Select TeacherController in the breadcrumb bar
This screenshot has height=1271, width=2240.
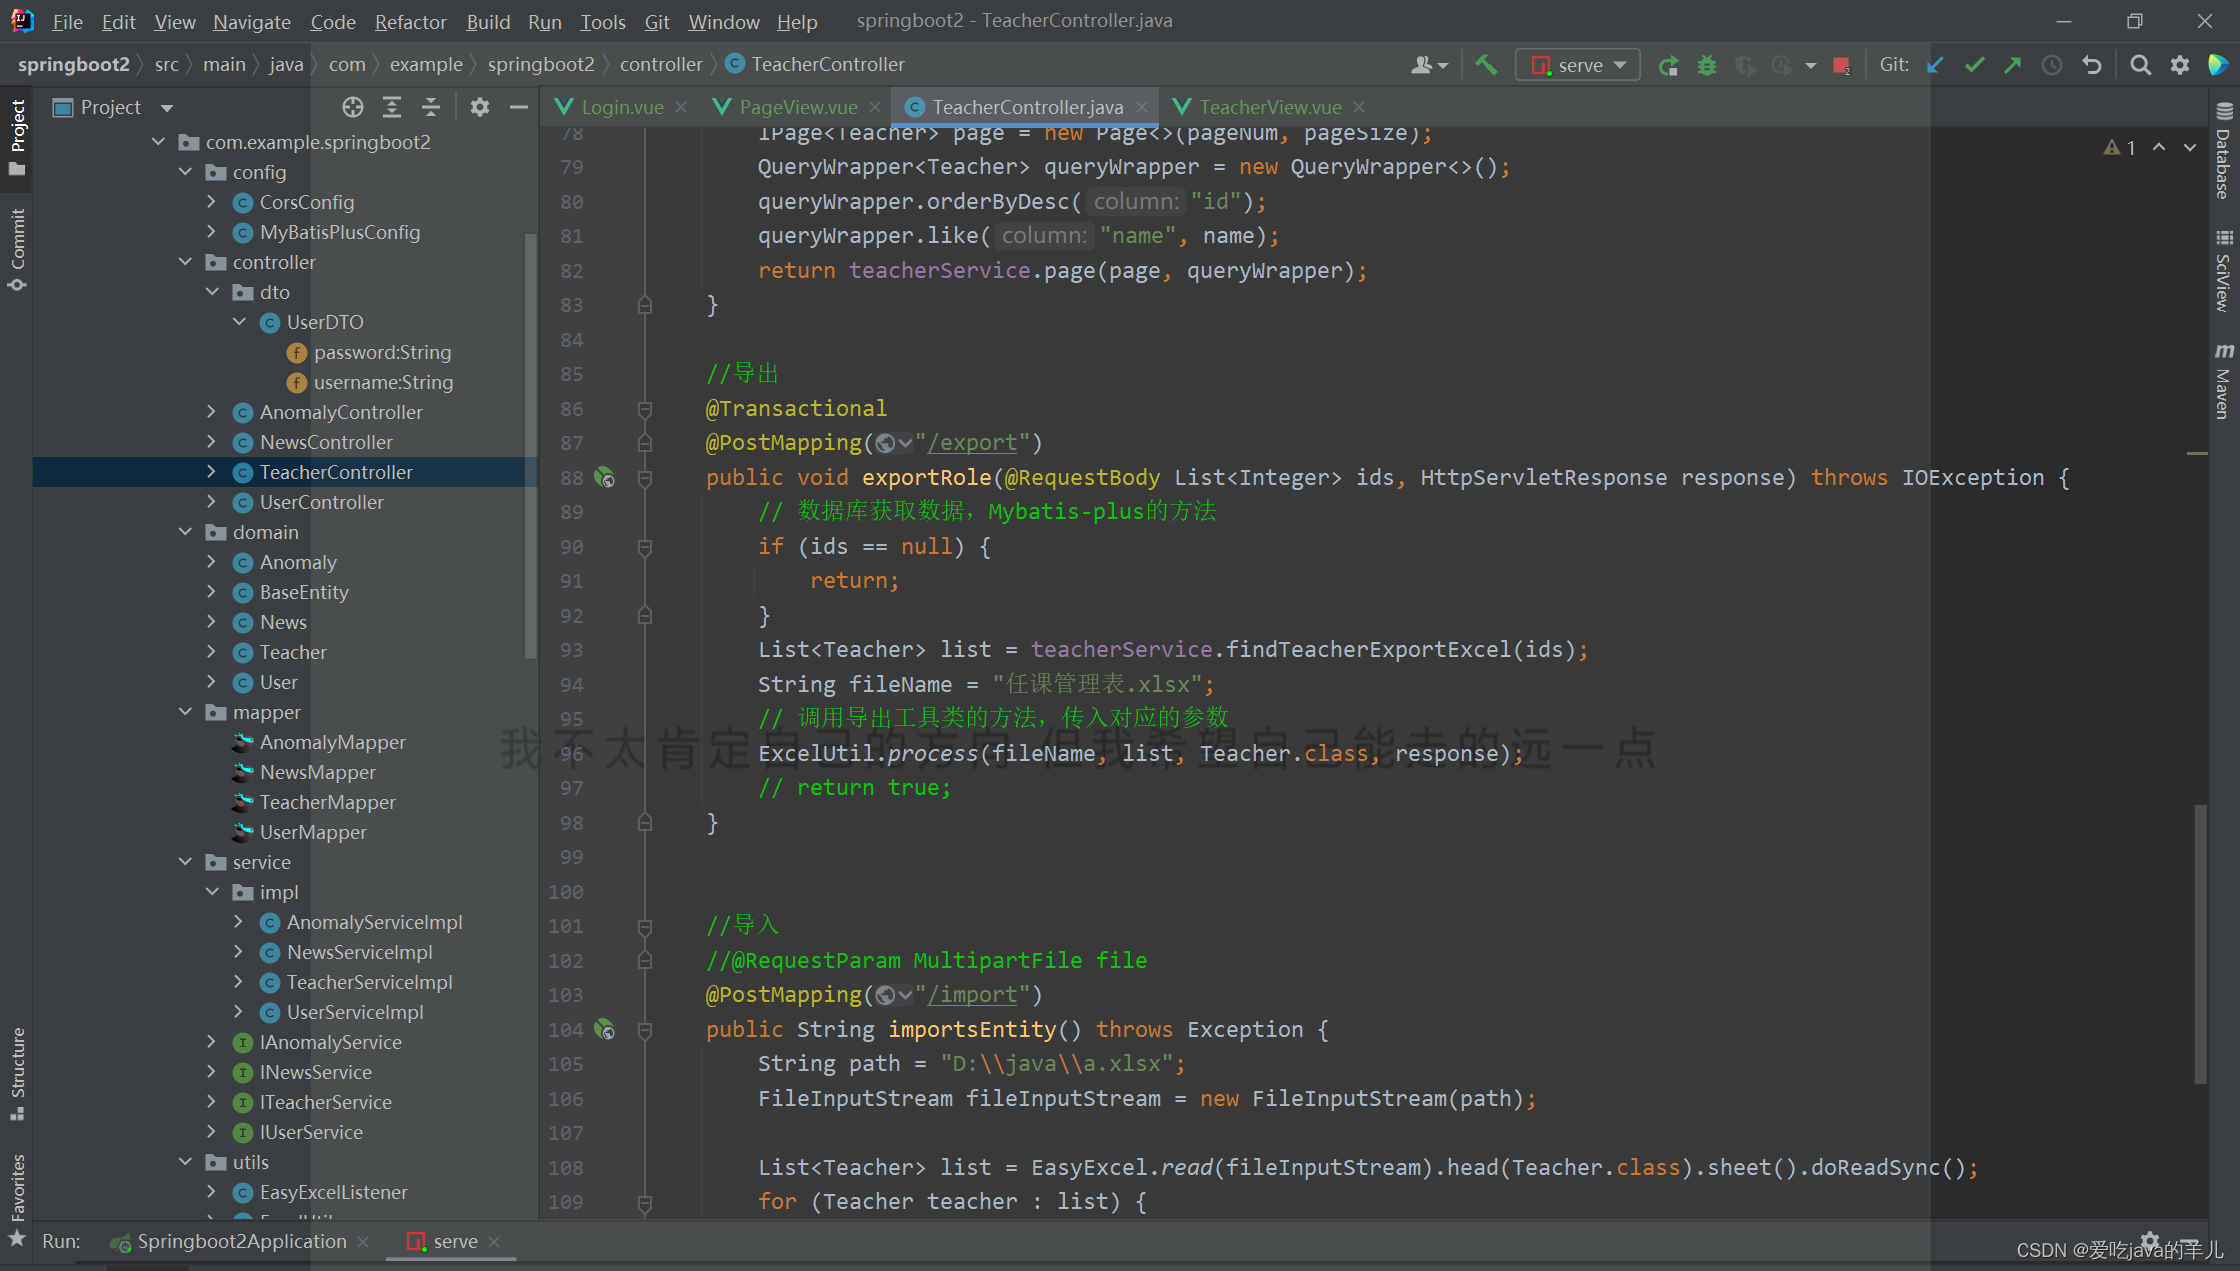827,63
